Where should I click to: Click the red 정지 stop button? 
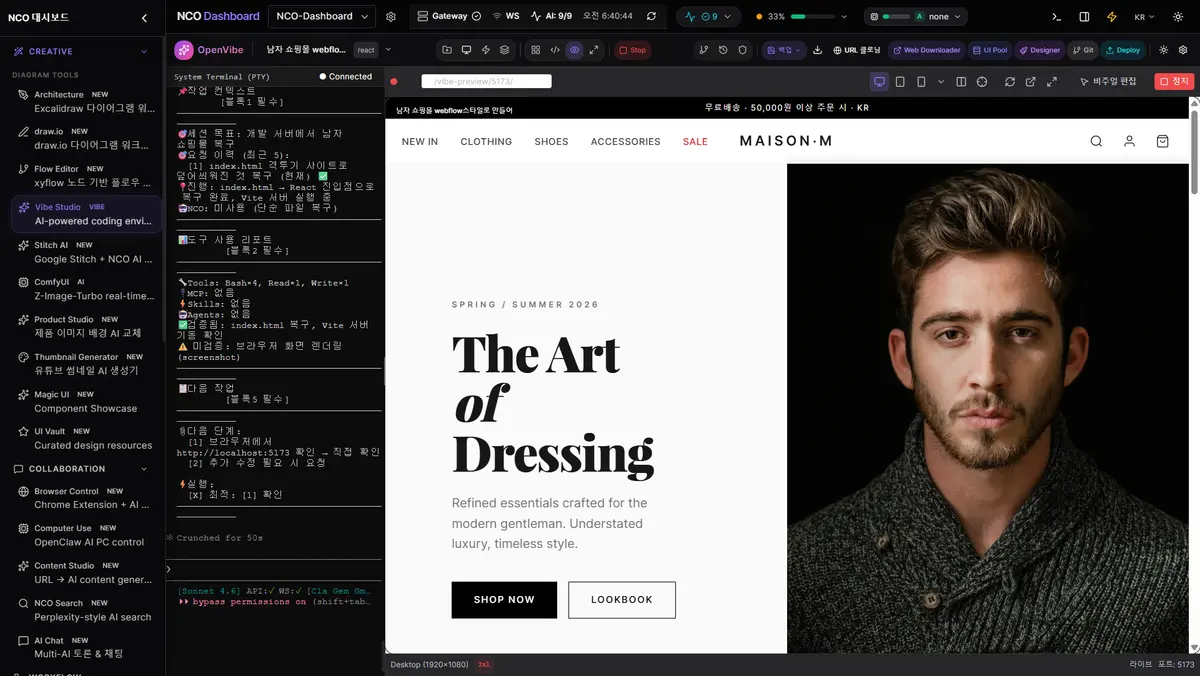pos(1174,82)
